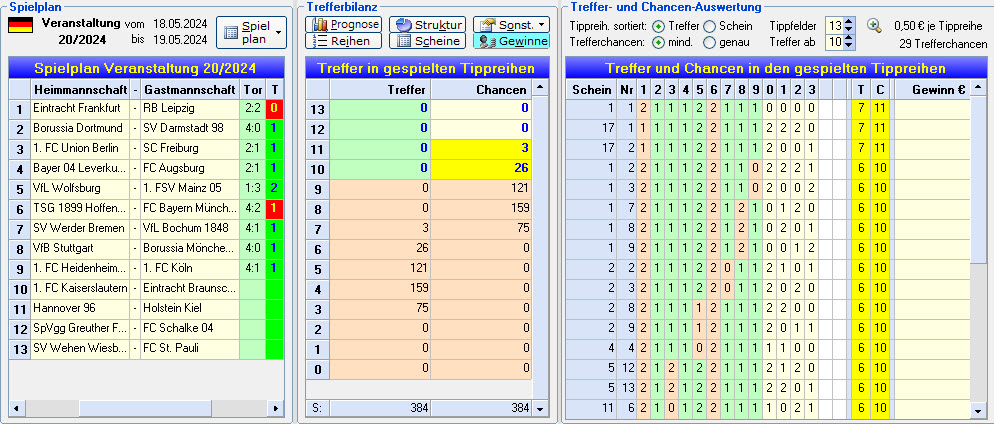Viewport: 994px width, 424px height.
Task: Click the T column header in right table
Action: 861,89
